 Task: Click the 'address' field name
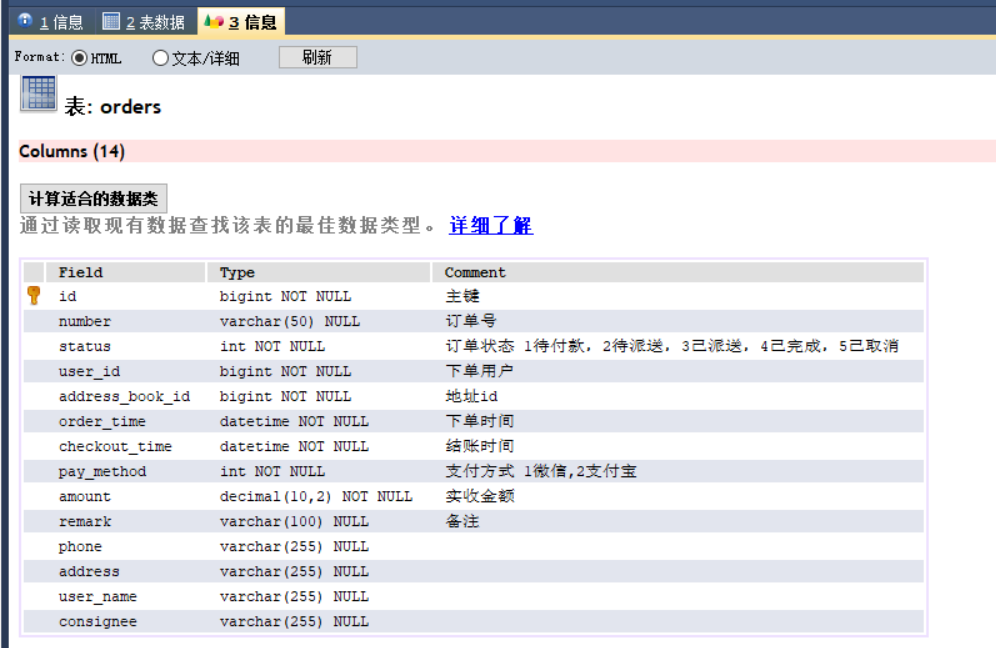(x=89, y=571)
